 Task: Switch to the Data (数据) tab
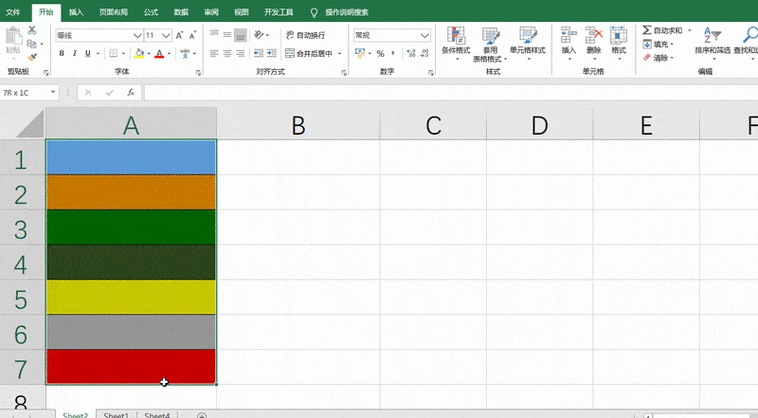click(181, 12)
